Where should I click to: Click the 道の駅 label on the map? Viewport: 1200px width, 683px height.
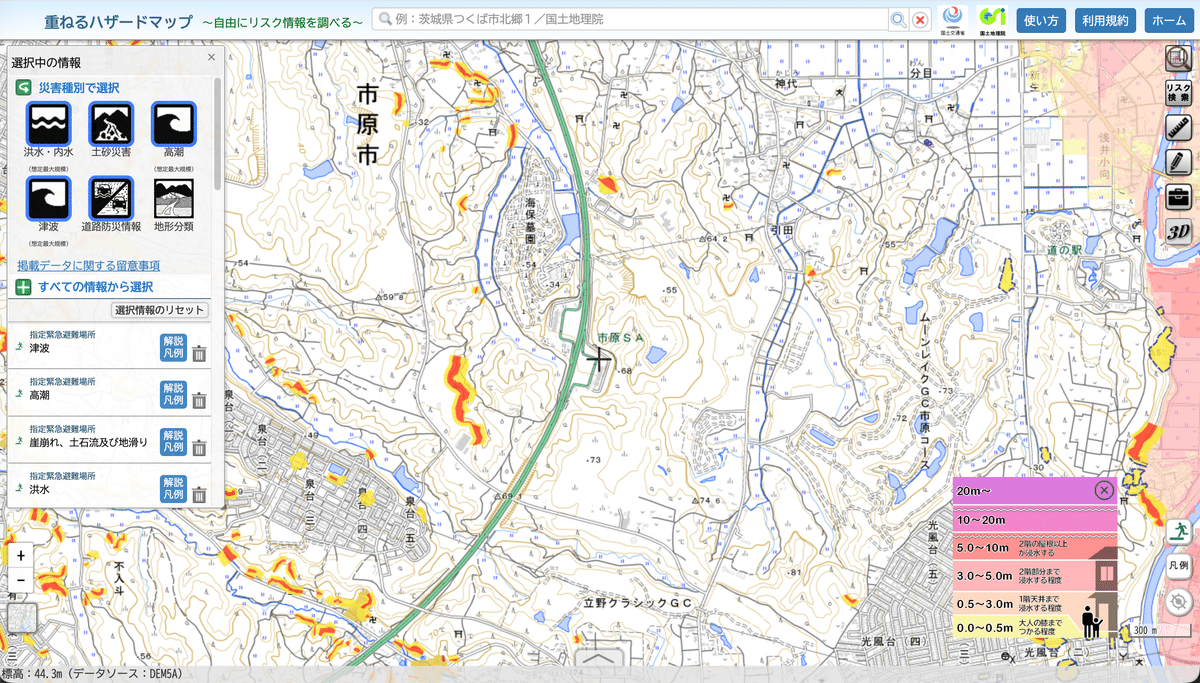pos(1064,250)
